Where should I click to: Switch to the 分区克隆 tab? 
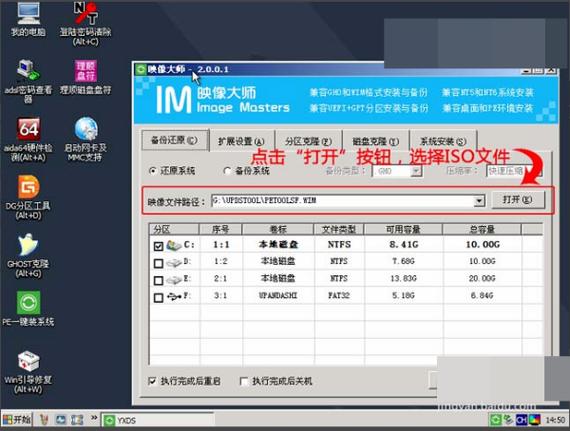click(x=309, y=141)
